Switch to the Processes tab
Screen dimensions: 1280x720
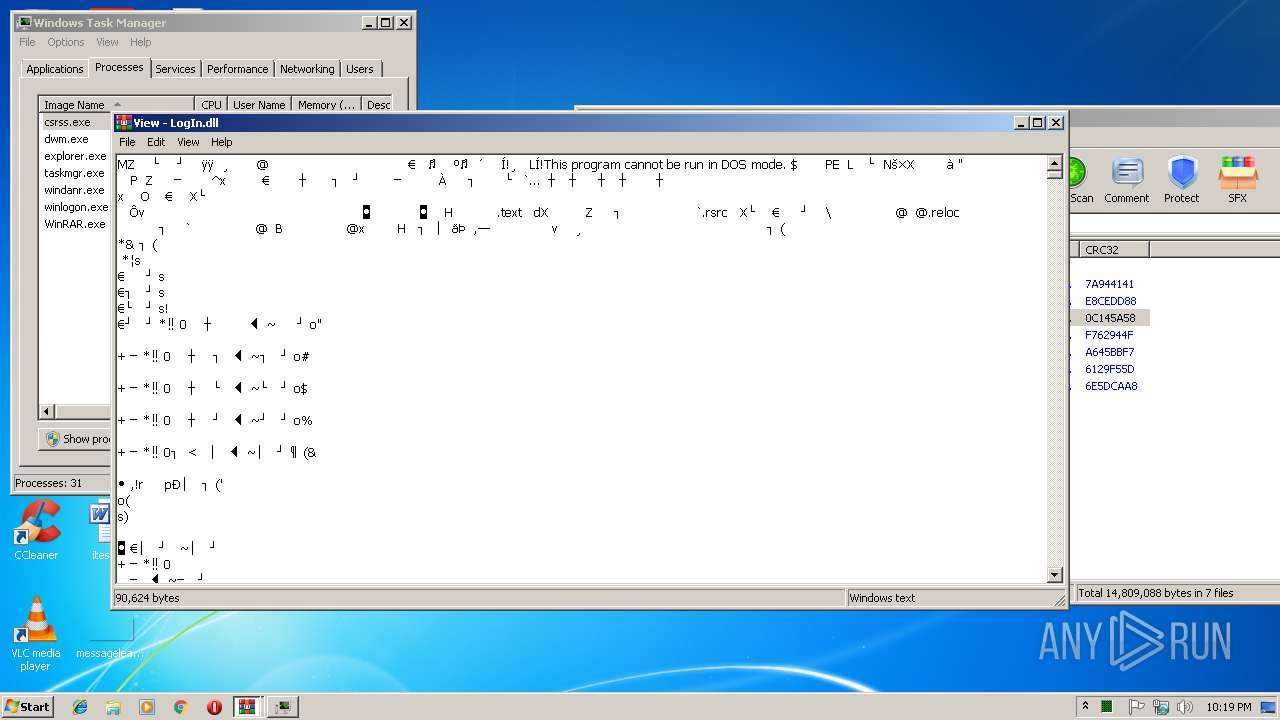(x=119, y=67)
